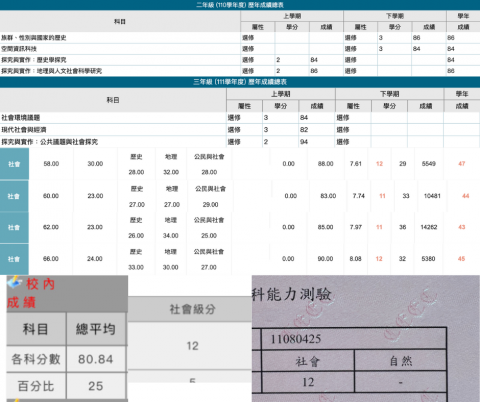480x402 pixels.
Task: Click the 歷史 score 33.00
Action: (136, 267)
